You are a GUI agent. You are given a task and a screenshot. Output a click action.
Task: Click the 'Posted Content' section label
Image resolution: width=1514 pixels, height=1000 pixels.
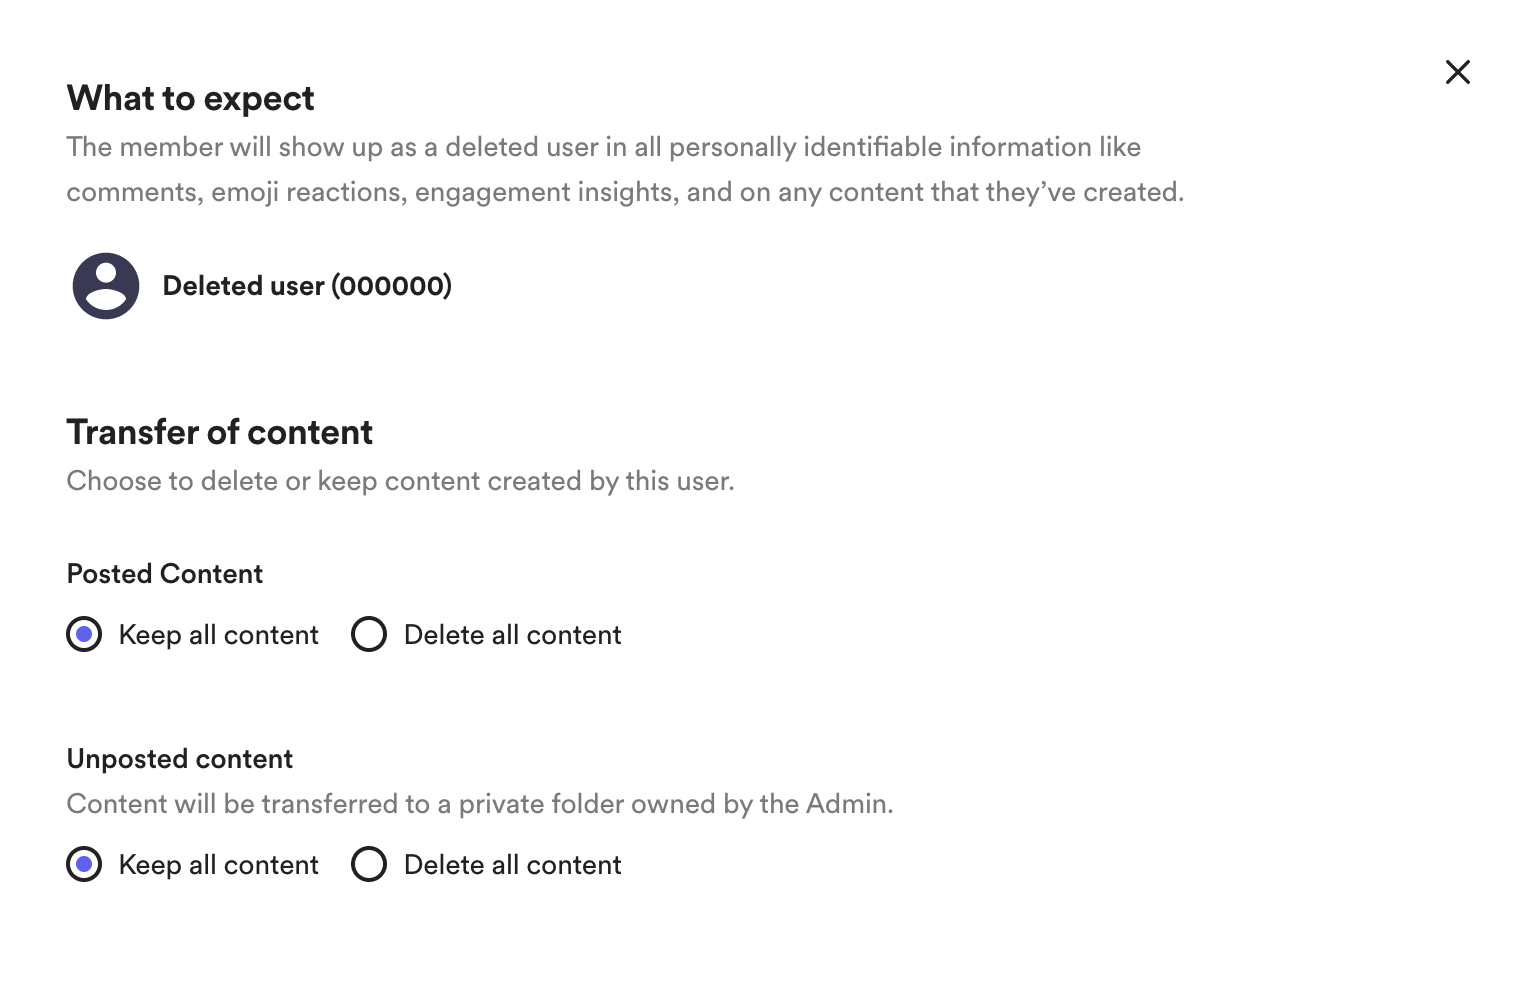pos(165,574)
